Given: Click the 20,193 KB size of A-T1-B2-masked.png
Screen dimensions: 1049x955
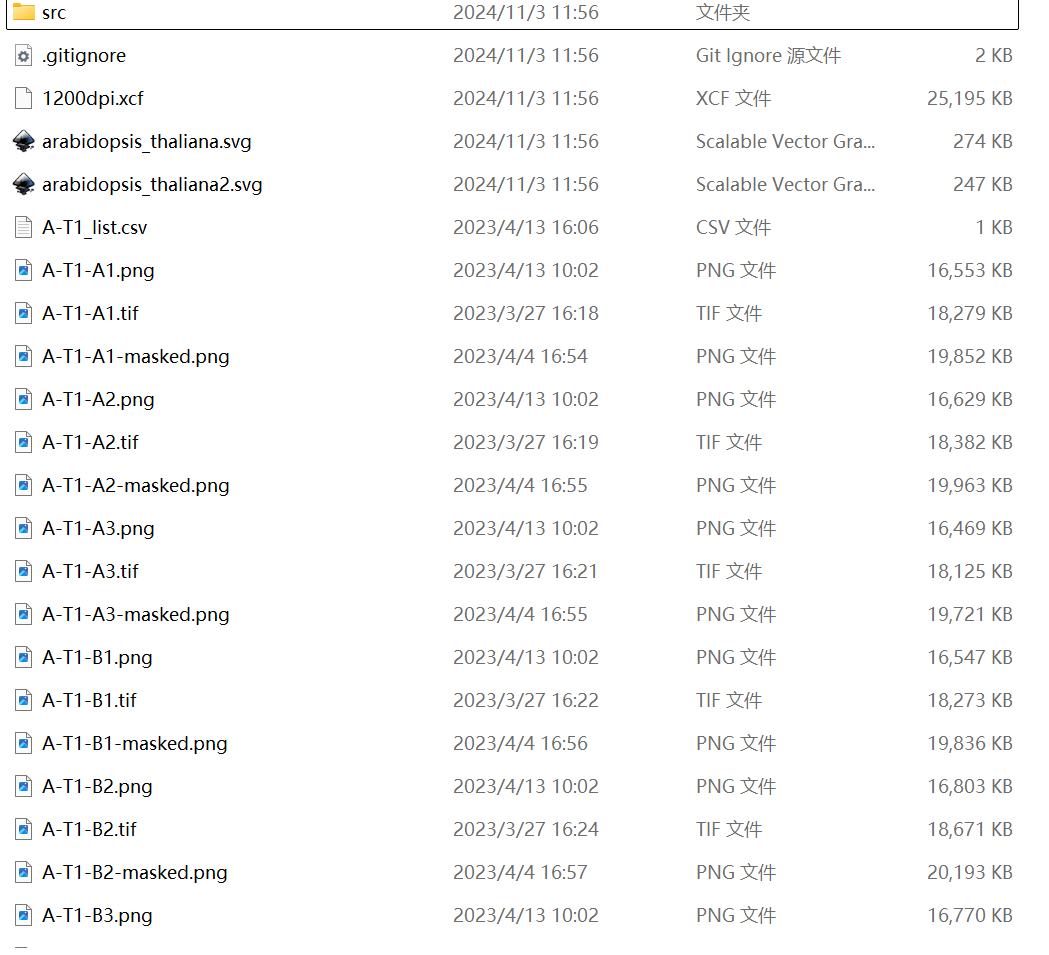Looking at the screenshot, I should pos(969,872).
